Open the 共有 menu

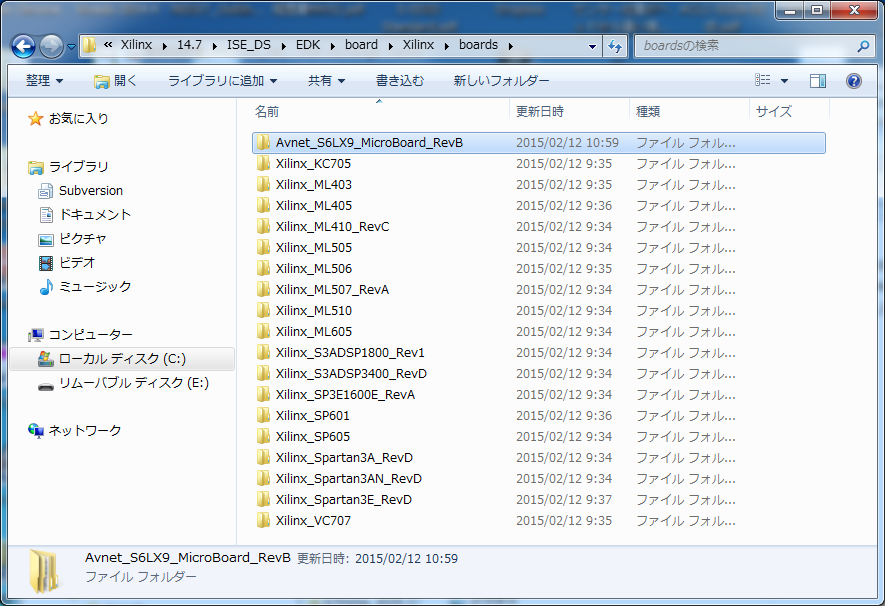click(326, 81)
